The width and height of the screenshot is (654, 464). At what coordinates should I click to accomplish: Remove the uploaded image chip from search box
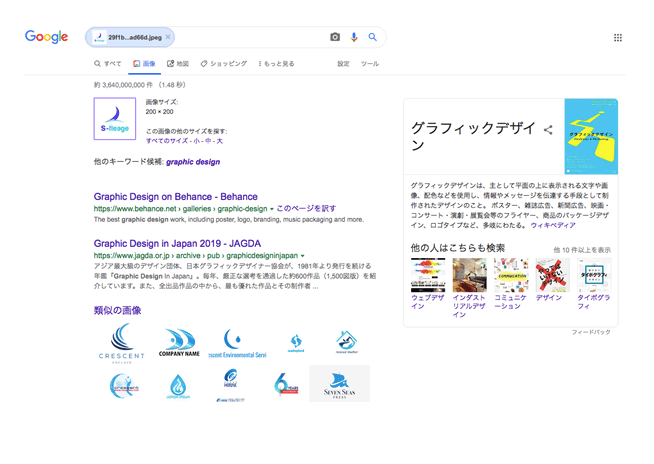168,37
